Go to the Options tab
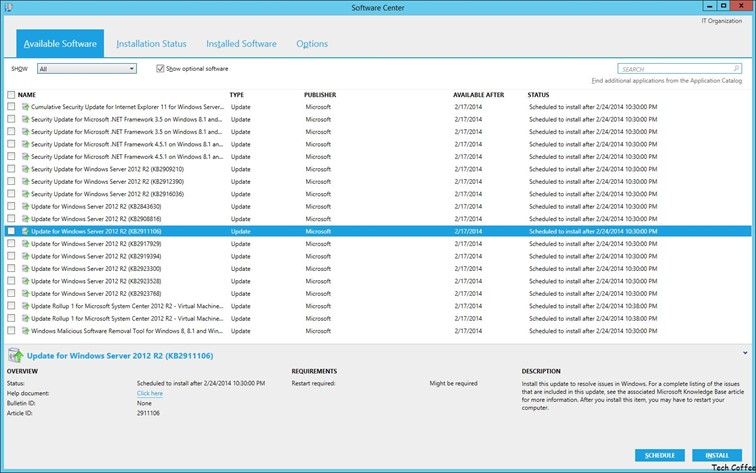The width and height of the screenshot is (756, 473). coord(312,43)
